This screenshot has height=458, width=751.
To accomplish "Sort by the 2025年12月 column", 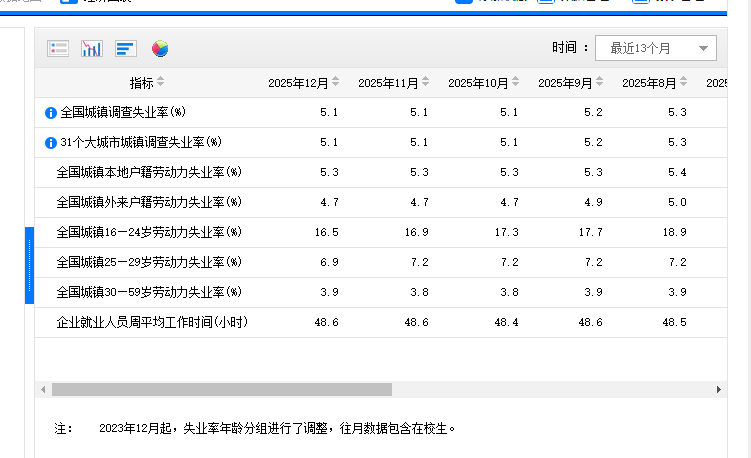I will pyautogui.click(x=336, y=81).
